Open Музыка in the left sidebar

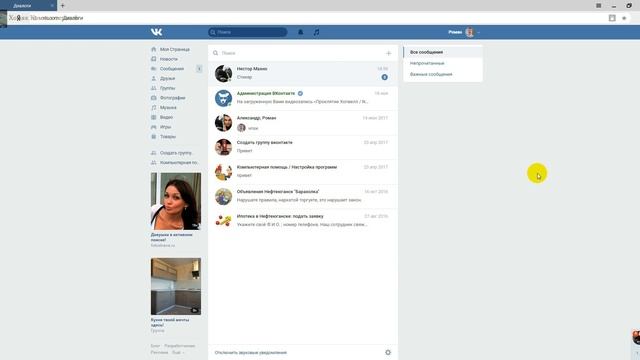(x=168, y=108)
